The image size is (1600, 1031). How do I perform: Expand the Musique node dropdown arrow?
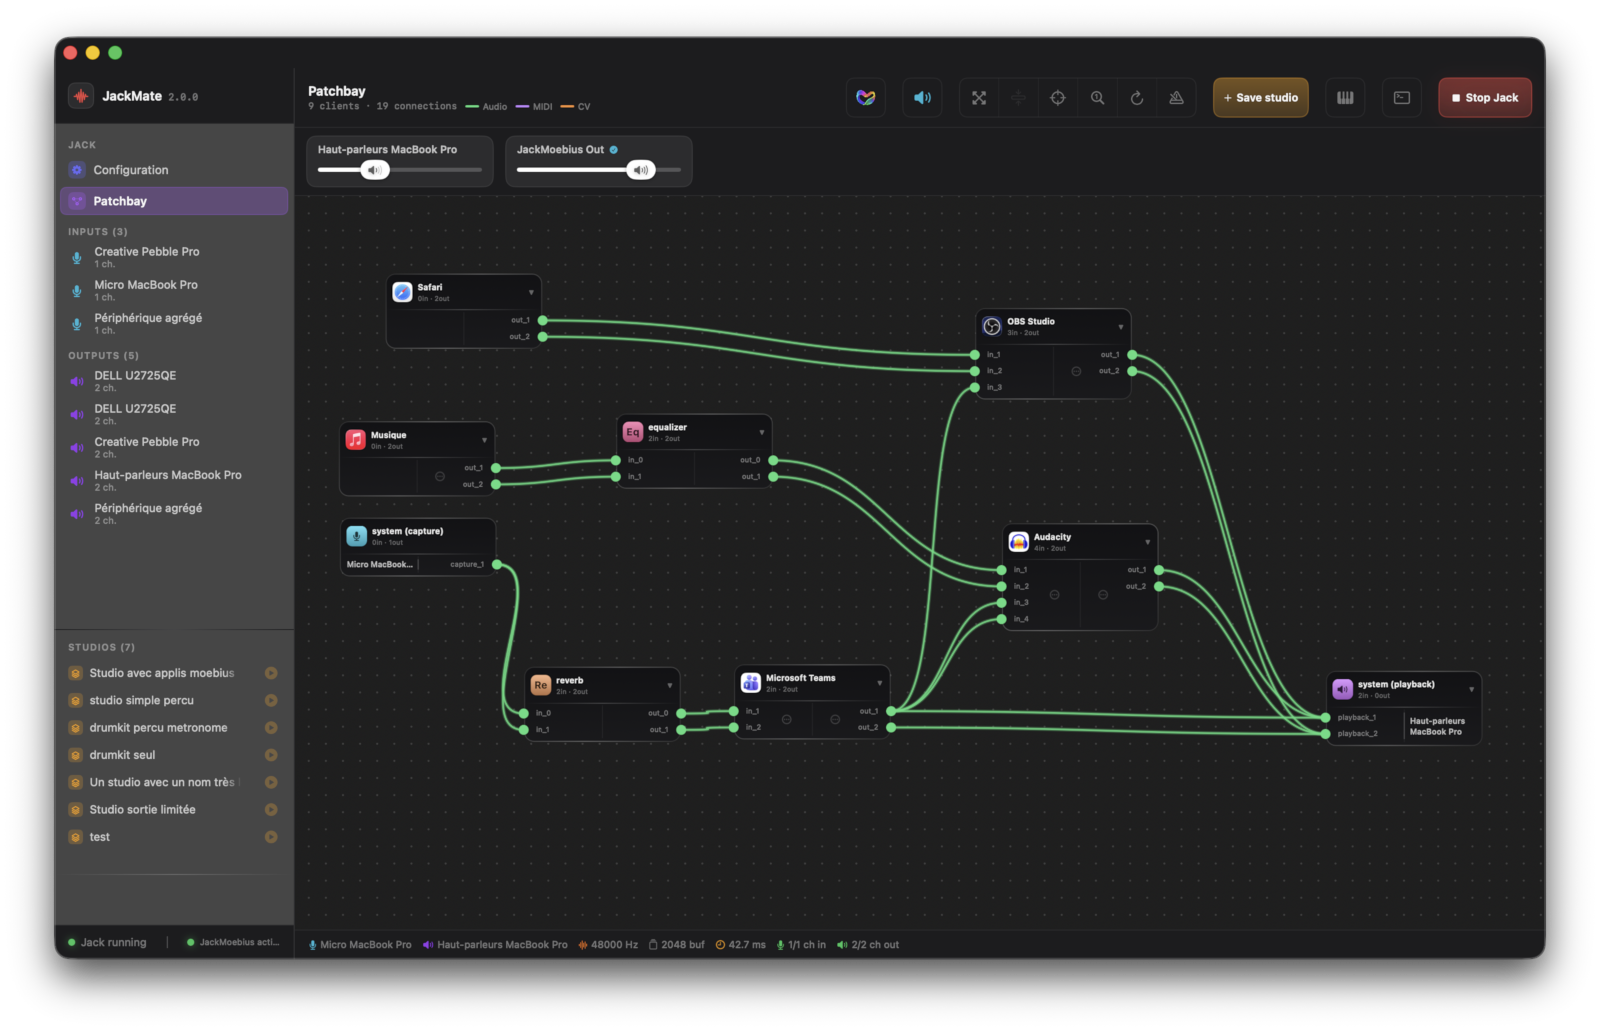click(485, 441)
